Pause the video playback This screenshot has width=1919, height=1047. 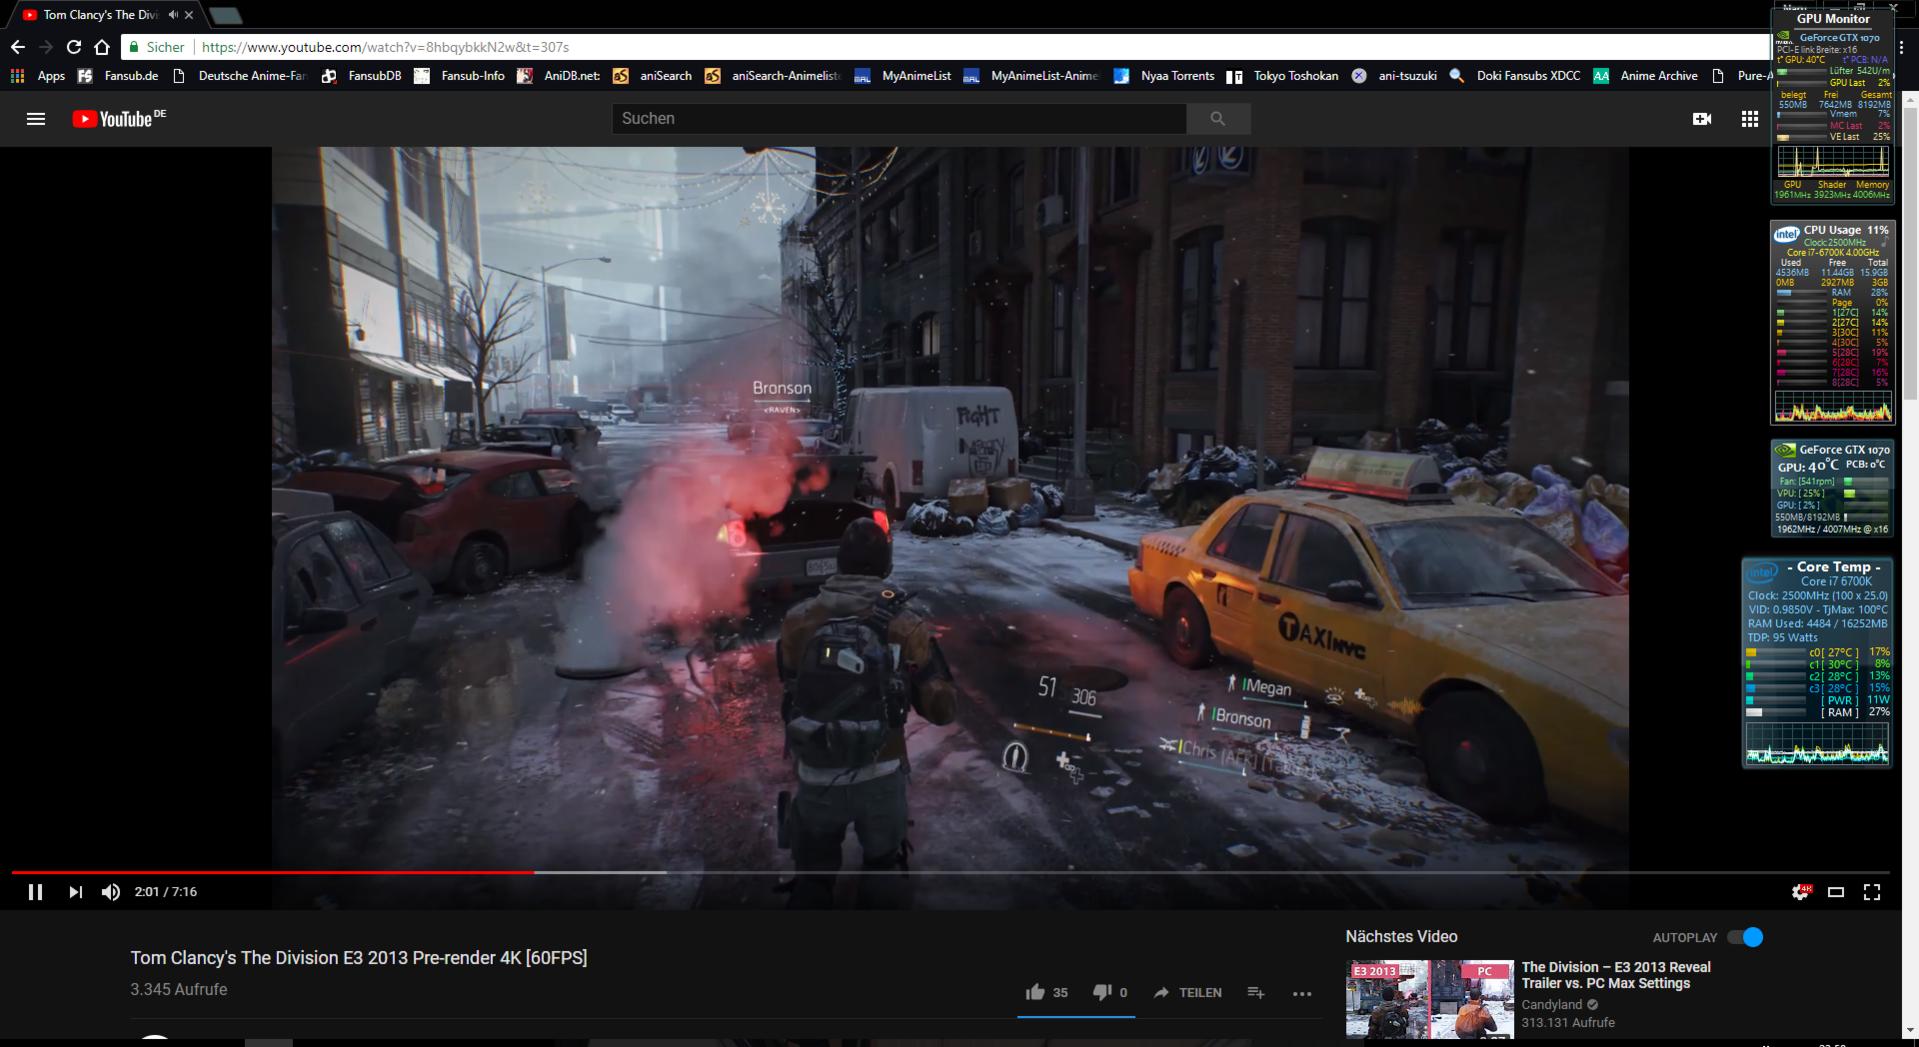(x=35, y=892)
